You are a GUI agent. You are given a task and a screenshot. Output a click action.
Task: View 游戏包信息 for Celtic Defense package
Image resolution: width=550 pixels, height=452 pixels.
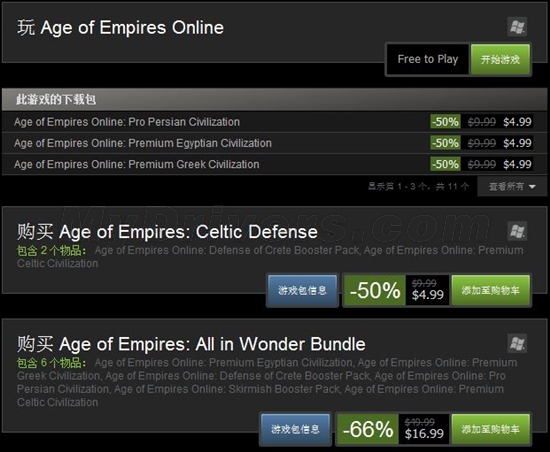click(302, 290)
